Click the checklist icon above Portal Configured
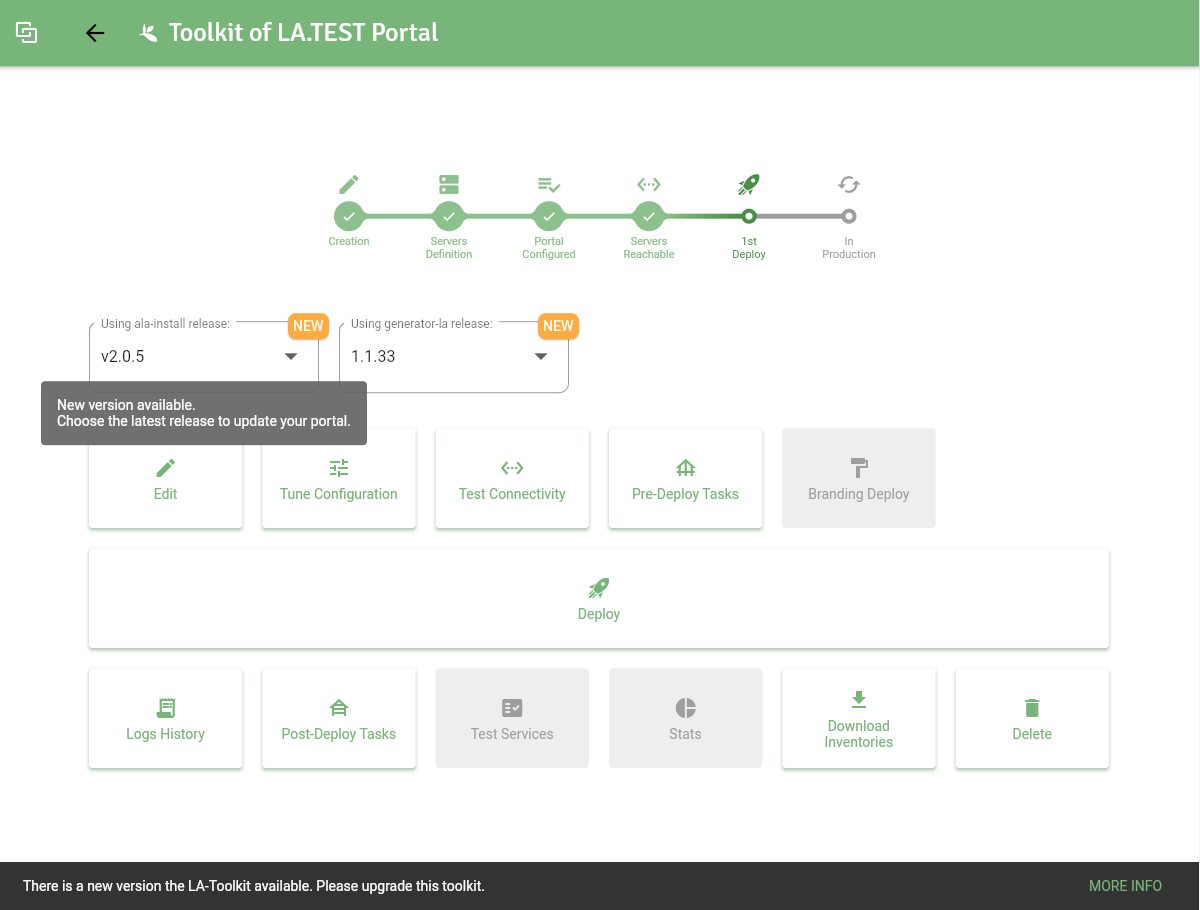Image resolution: width=1200 pixels, height=910 pixels. tap(549, 184)
